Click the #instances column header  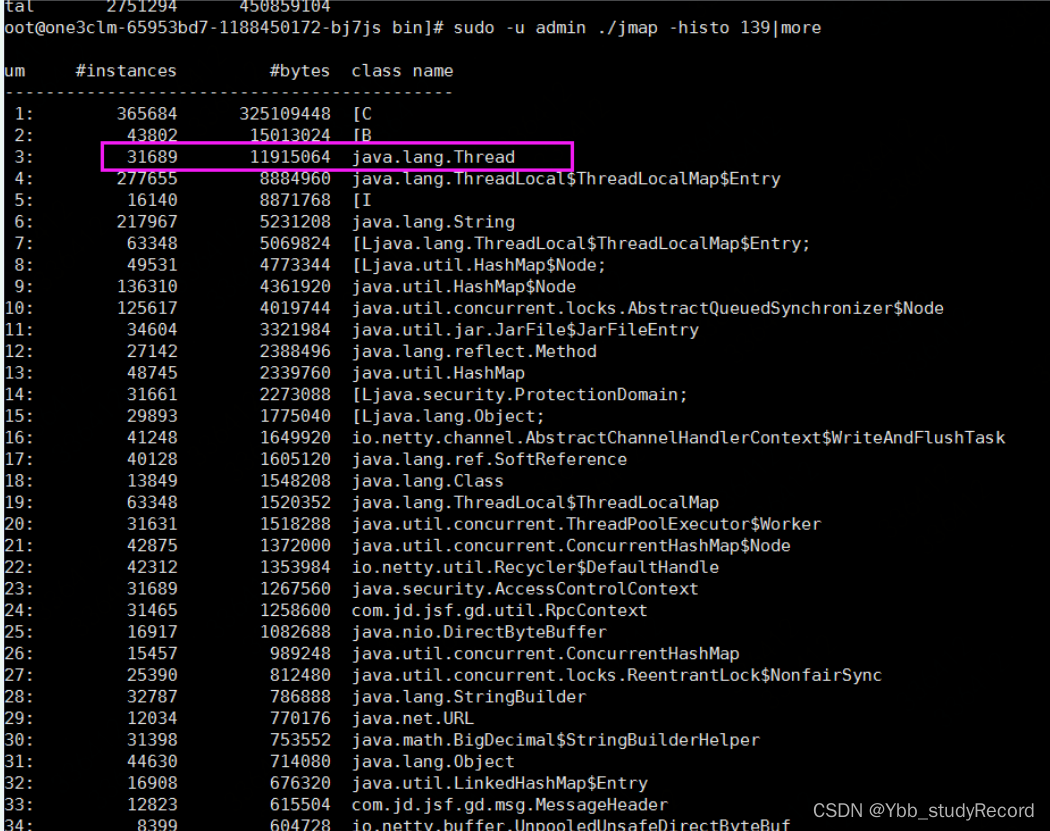(x=126, y=71)
